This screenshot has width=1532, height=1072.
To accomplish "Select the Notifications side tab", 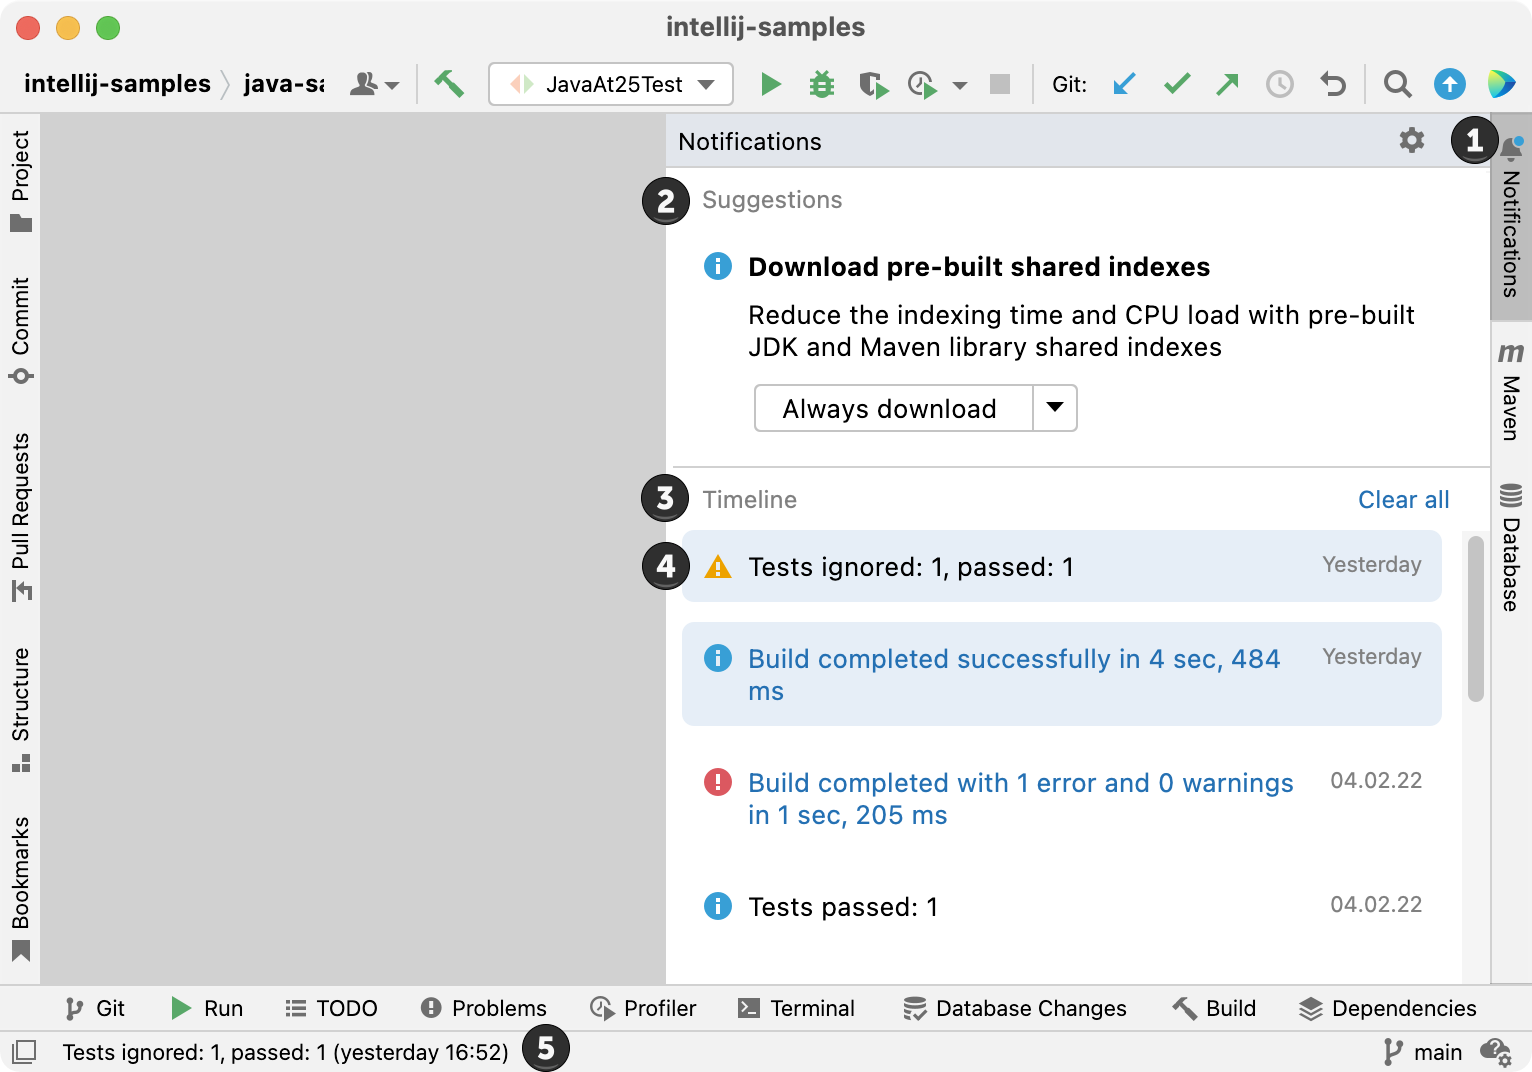I will (1511, 217).
